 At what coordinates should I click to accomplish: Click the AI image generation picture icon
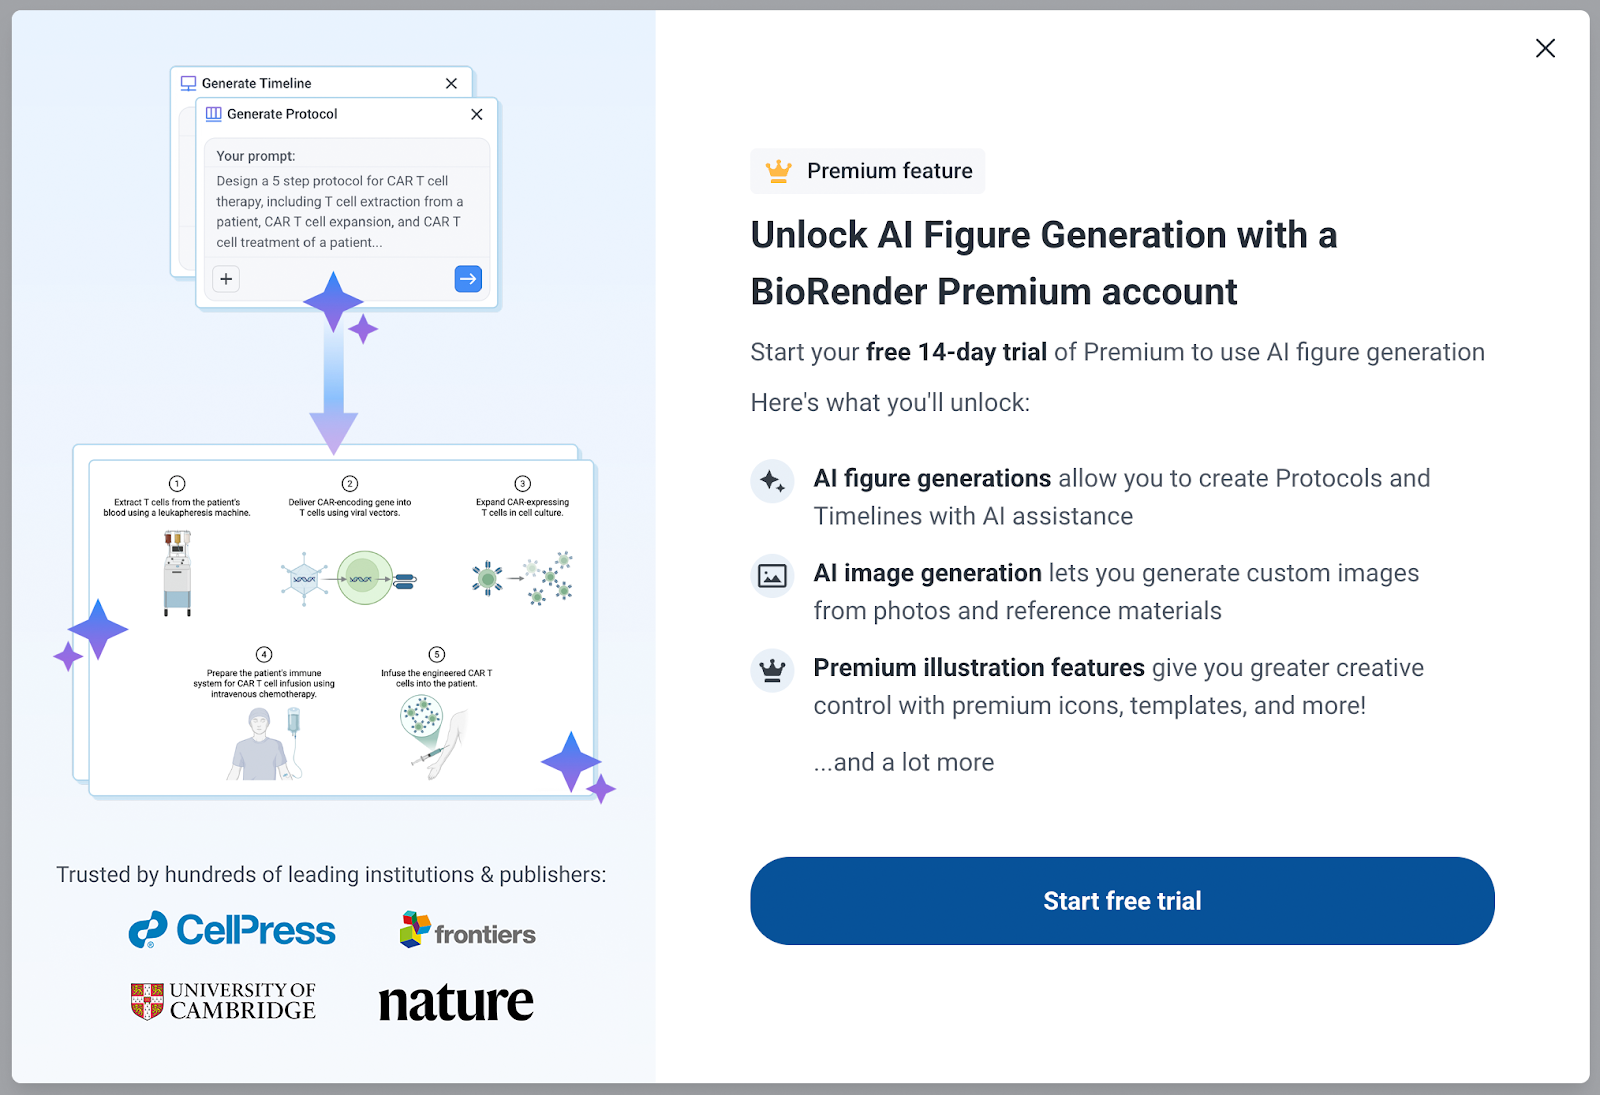pos(772,576)
